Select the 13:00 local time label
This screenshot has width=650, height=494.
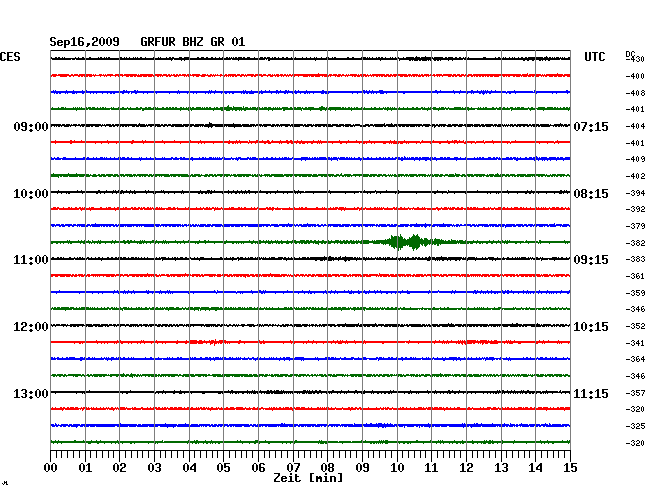[x=31, y=393]
